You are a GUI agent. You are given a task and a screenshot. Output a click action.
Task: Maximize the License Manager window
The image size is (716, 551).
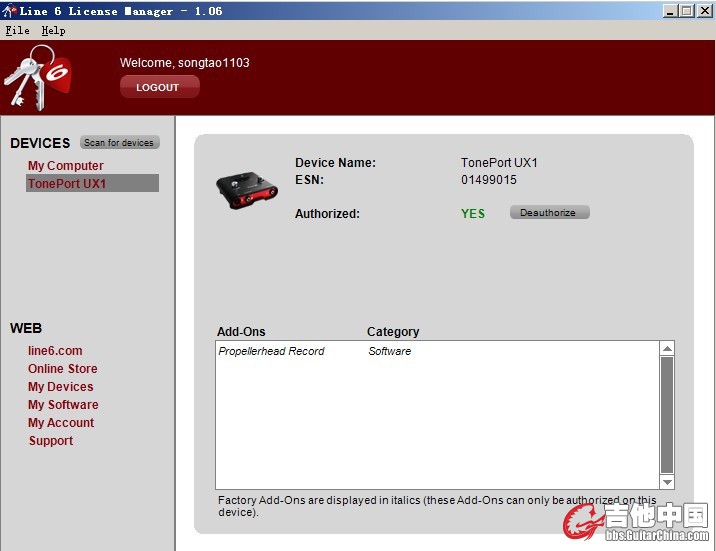tap(687, 11)
